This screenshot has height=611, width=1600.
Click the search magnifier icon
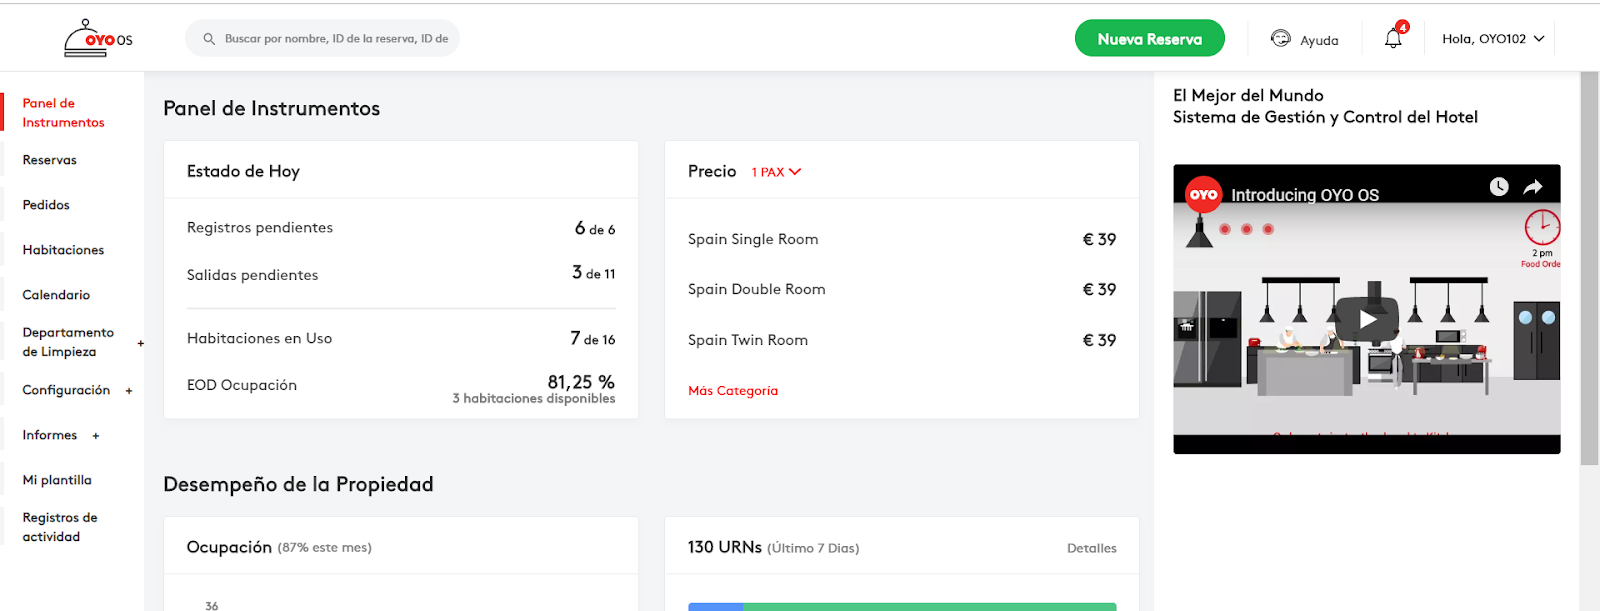point(209,39)
